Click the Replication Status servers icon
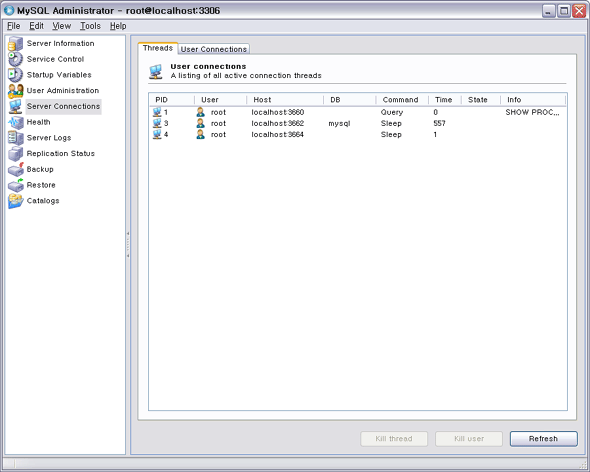Screen dimensions: 590x472 click(x=15, y=154)
